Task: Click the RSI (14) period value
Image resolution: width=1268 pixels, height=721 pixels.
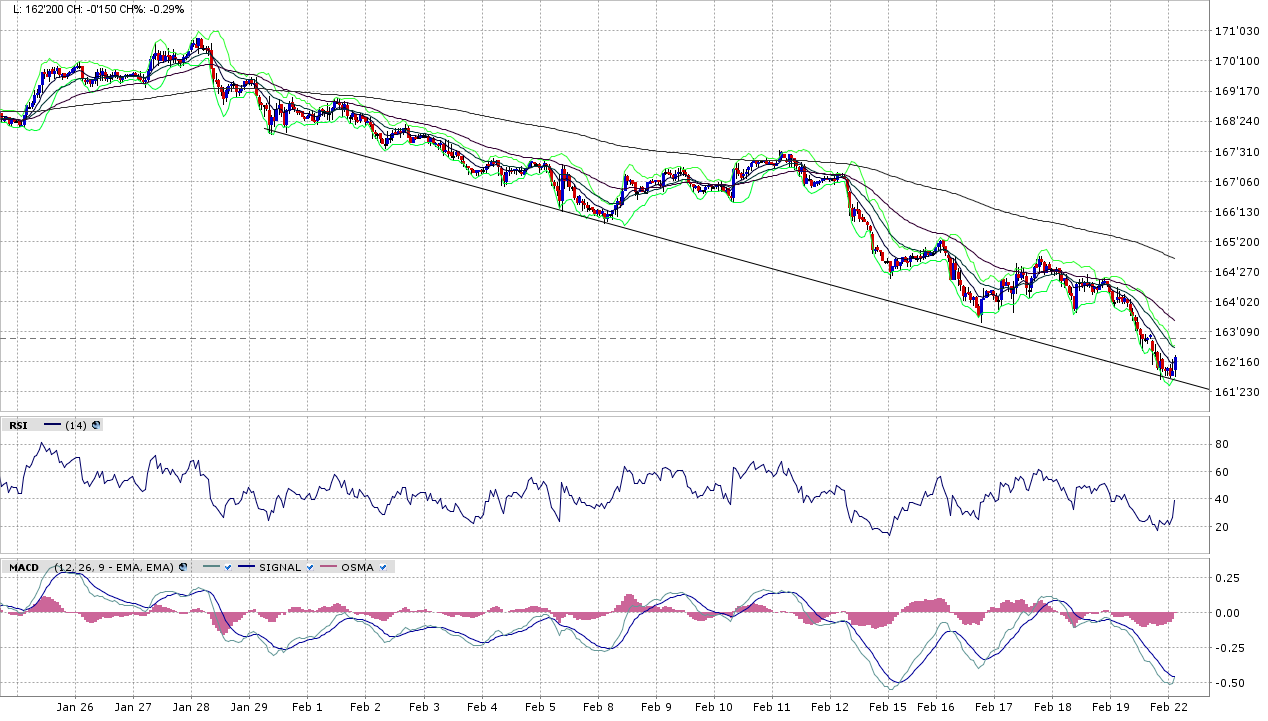Action: [x=76, y=425]
